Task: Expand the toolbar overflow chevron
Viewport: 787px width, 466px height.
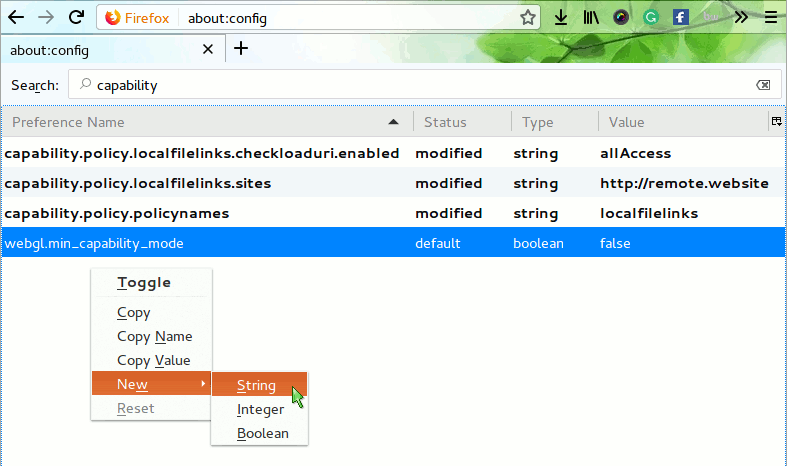Action: click(x=741, y=17)
